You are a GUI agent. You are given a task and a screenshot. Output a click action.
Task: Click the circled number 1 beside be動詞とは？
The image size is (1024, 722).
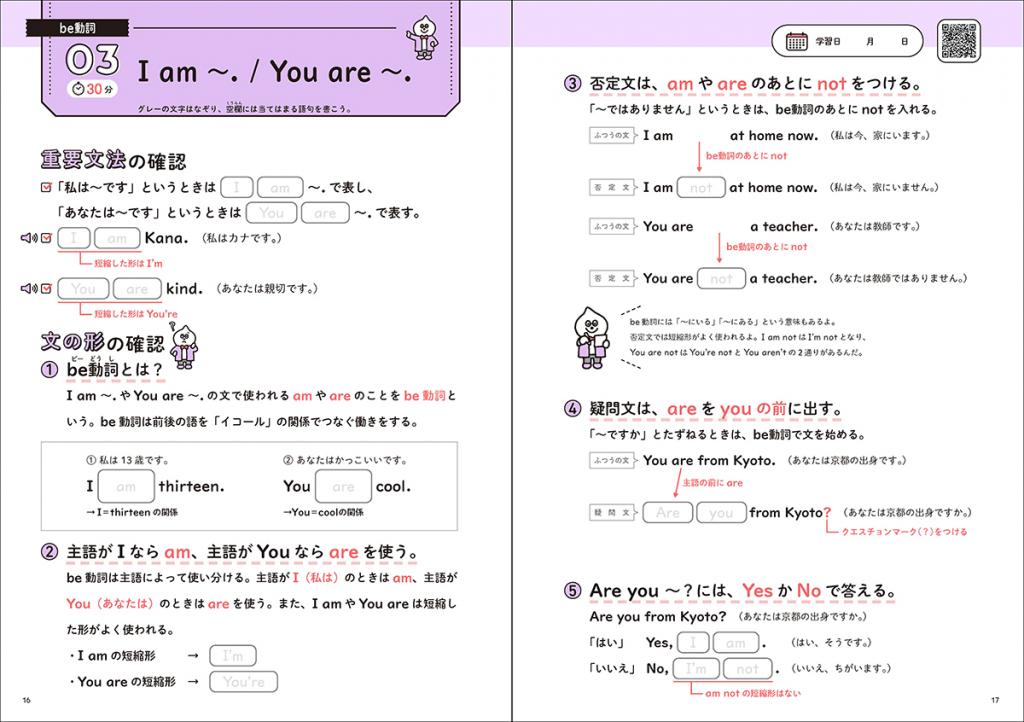tap(50, 370)
